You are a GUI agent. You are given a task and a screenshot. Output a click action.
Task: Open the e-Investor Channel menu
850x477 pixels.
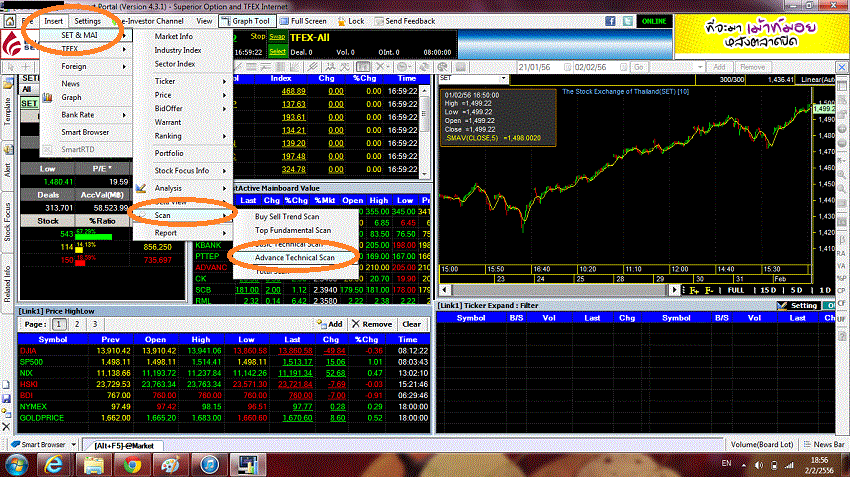153,21
